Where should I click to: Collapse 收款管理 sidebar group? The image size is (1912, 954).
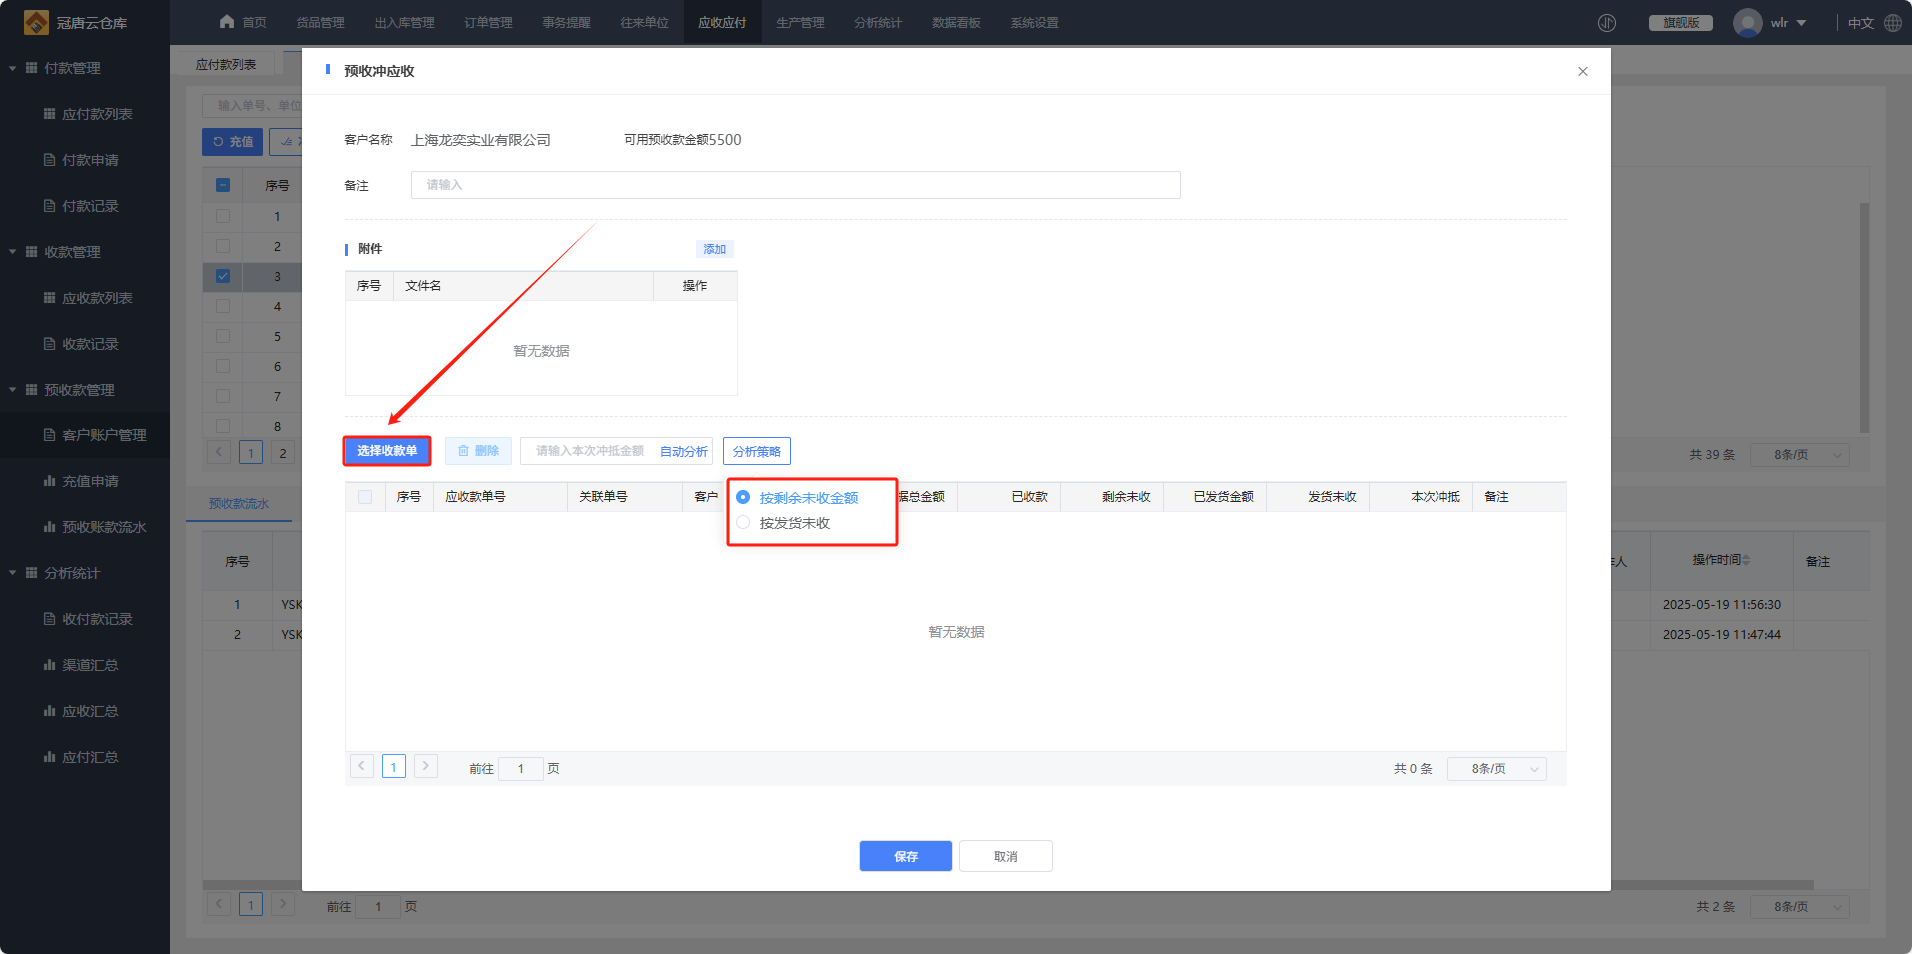[x=13, y=252]
